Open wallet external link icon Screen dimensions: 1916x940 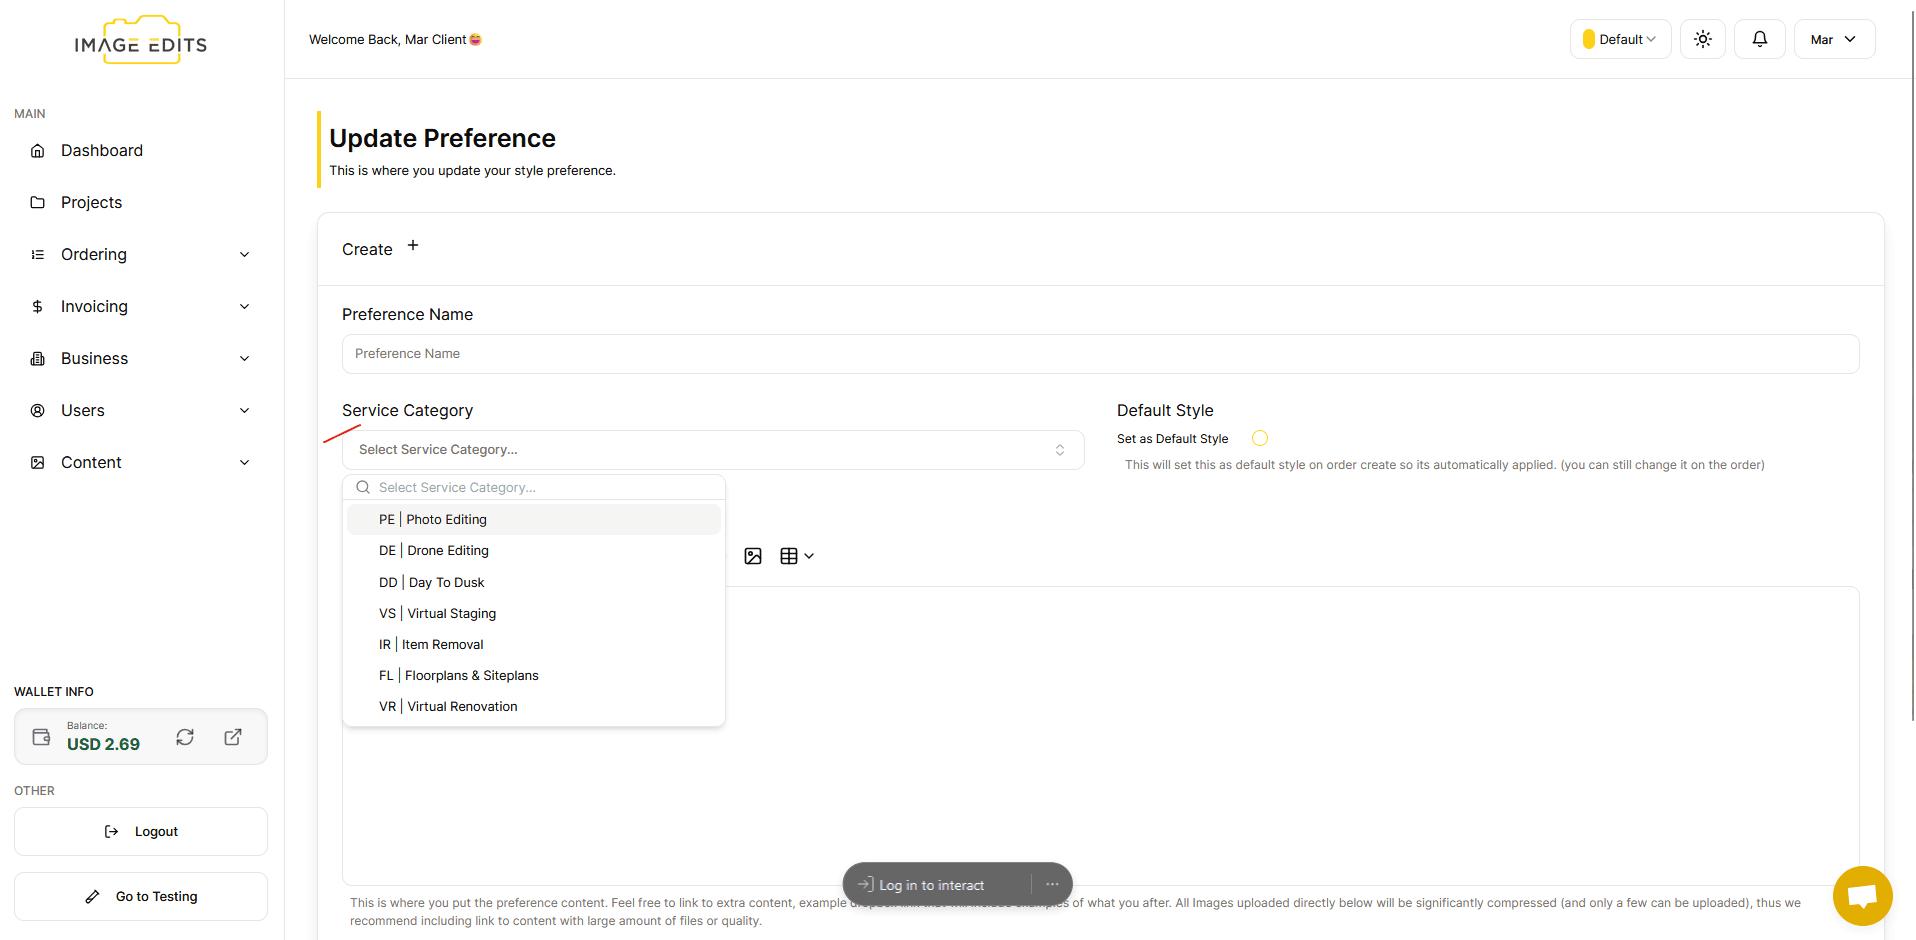[x=233, y=737]
